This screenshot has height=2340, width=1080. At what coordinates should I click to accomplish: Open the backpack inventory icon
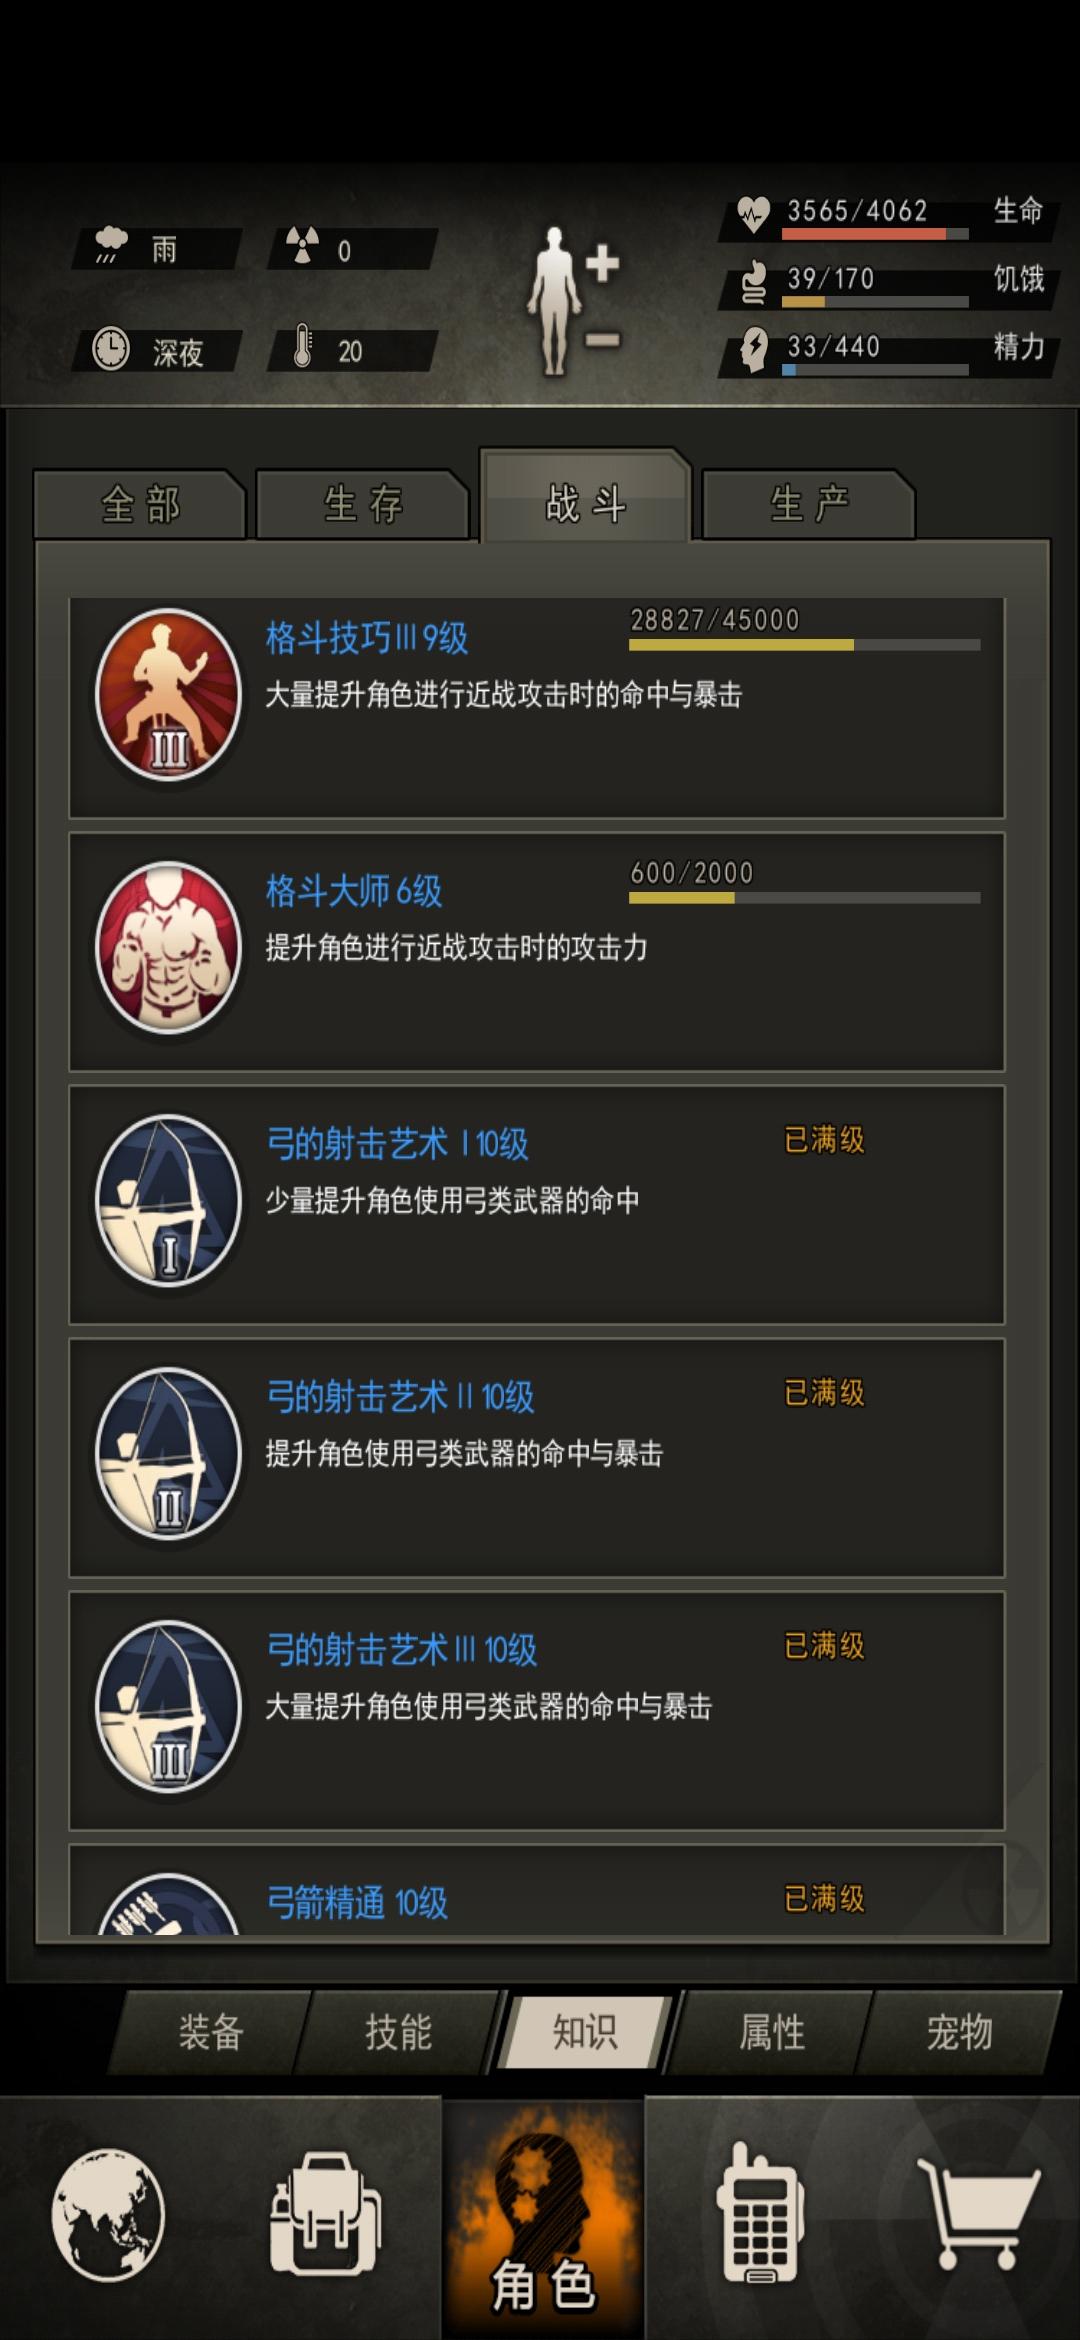[326, 2213]
